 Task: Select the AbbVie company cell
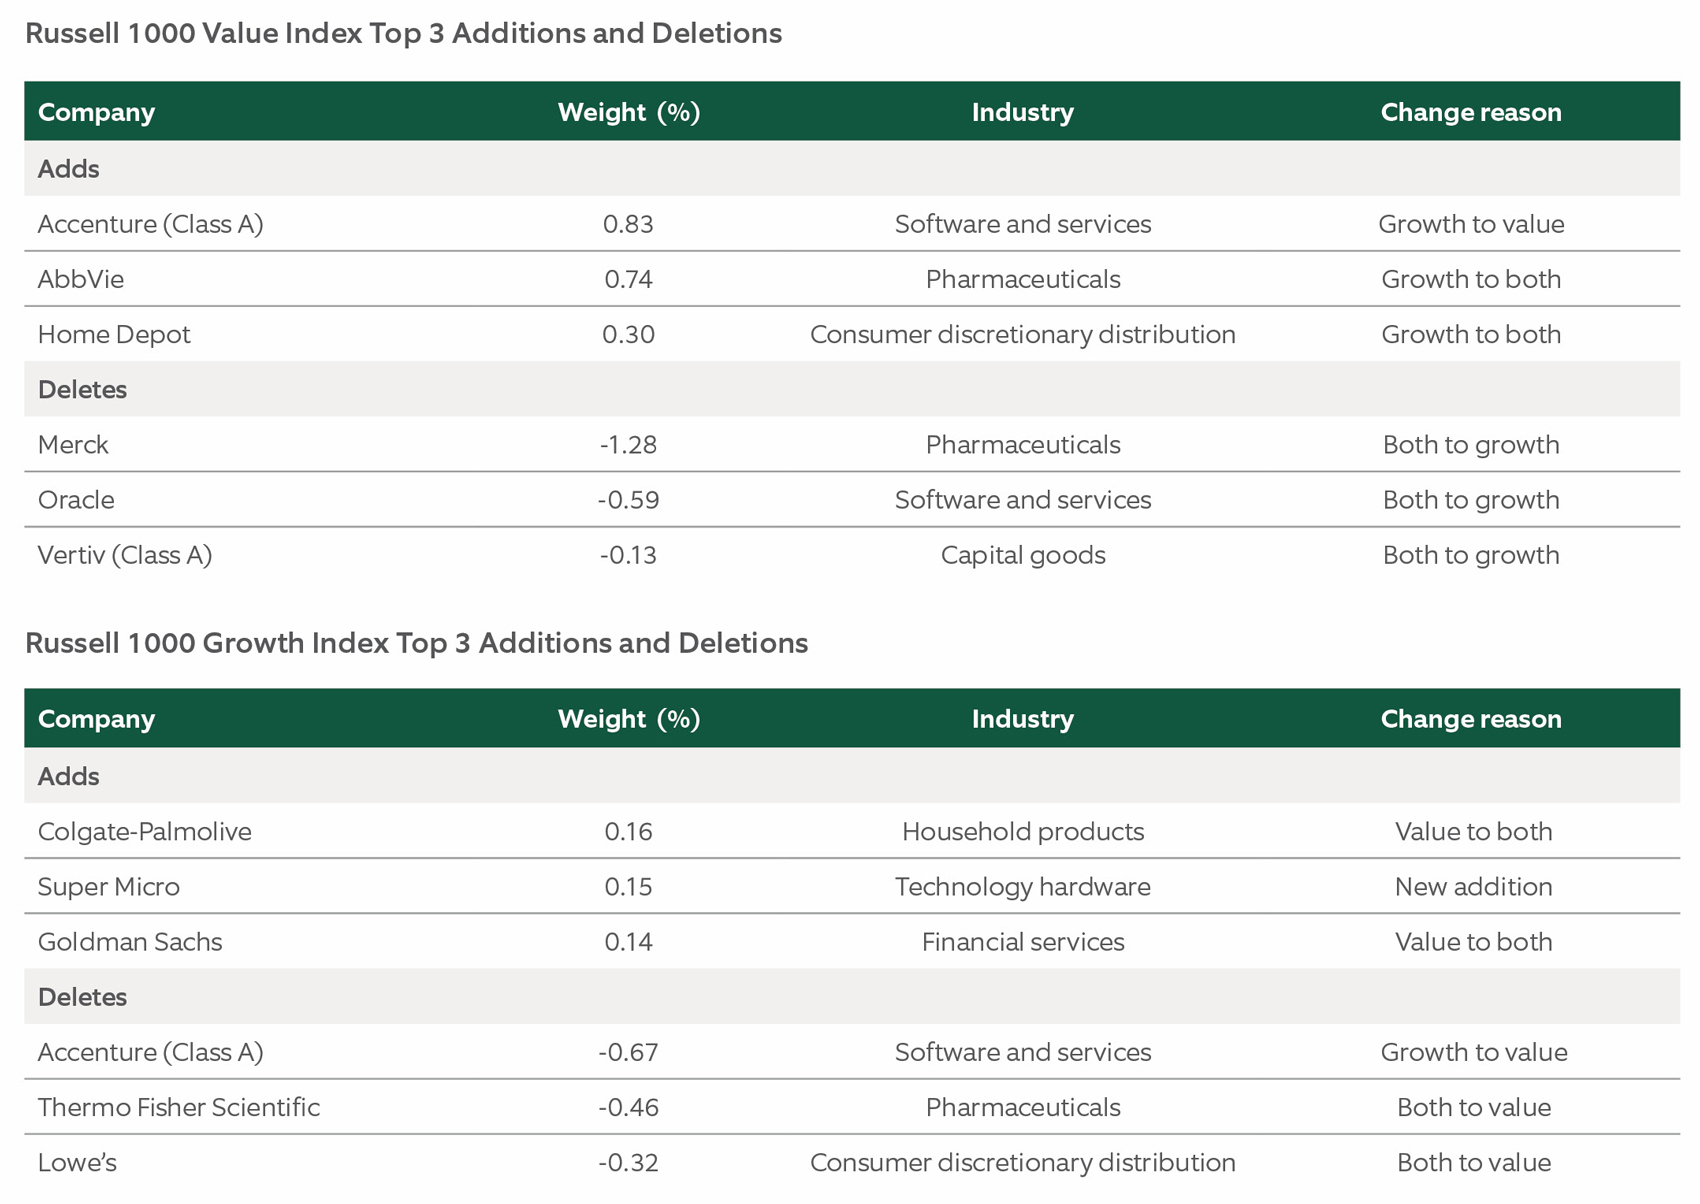[x=81, y=279]
